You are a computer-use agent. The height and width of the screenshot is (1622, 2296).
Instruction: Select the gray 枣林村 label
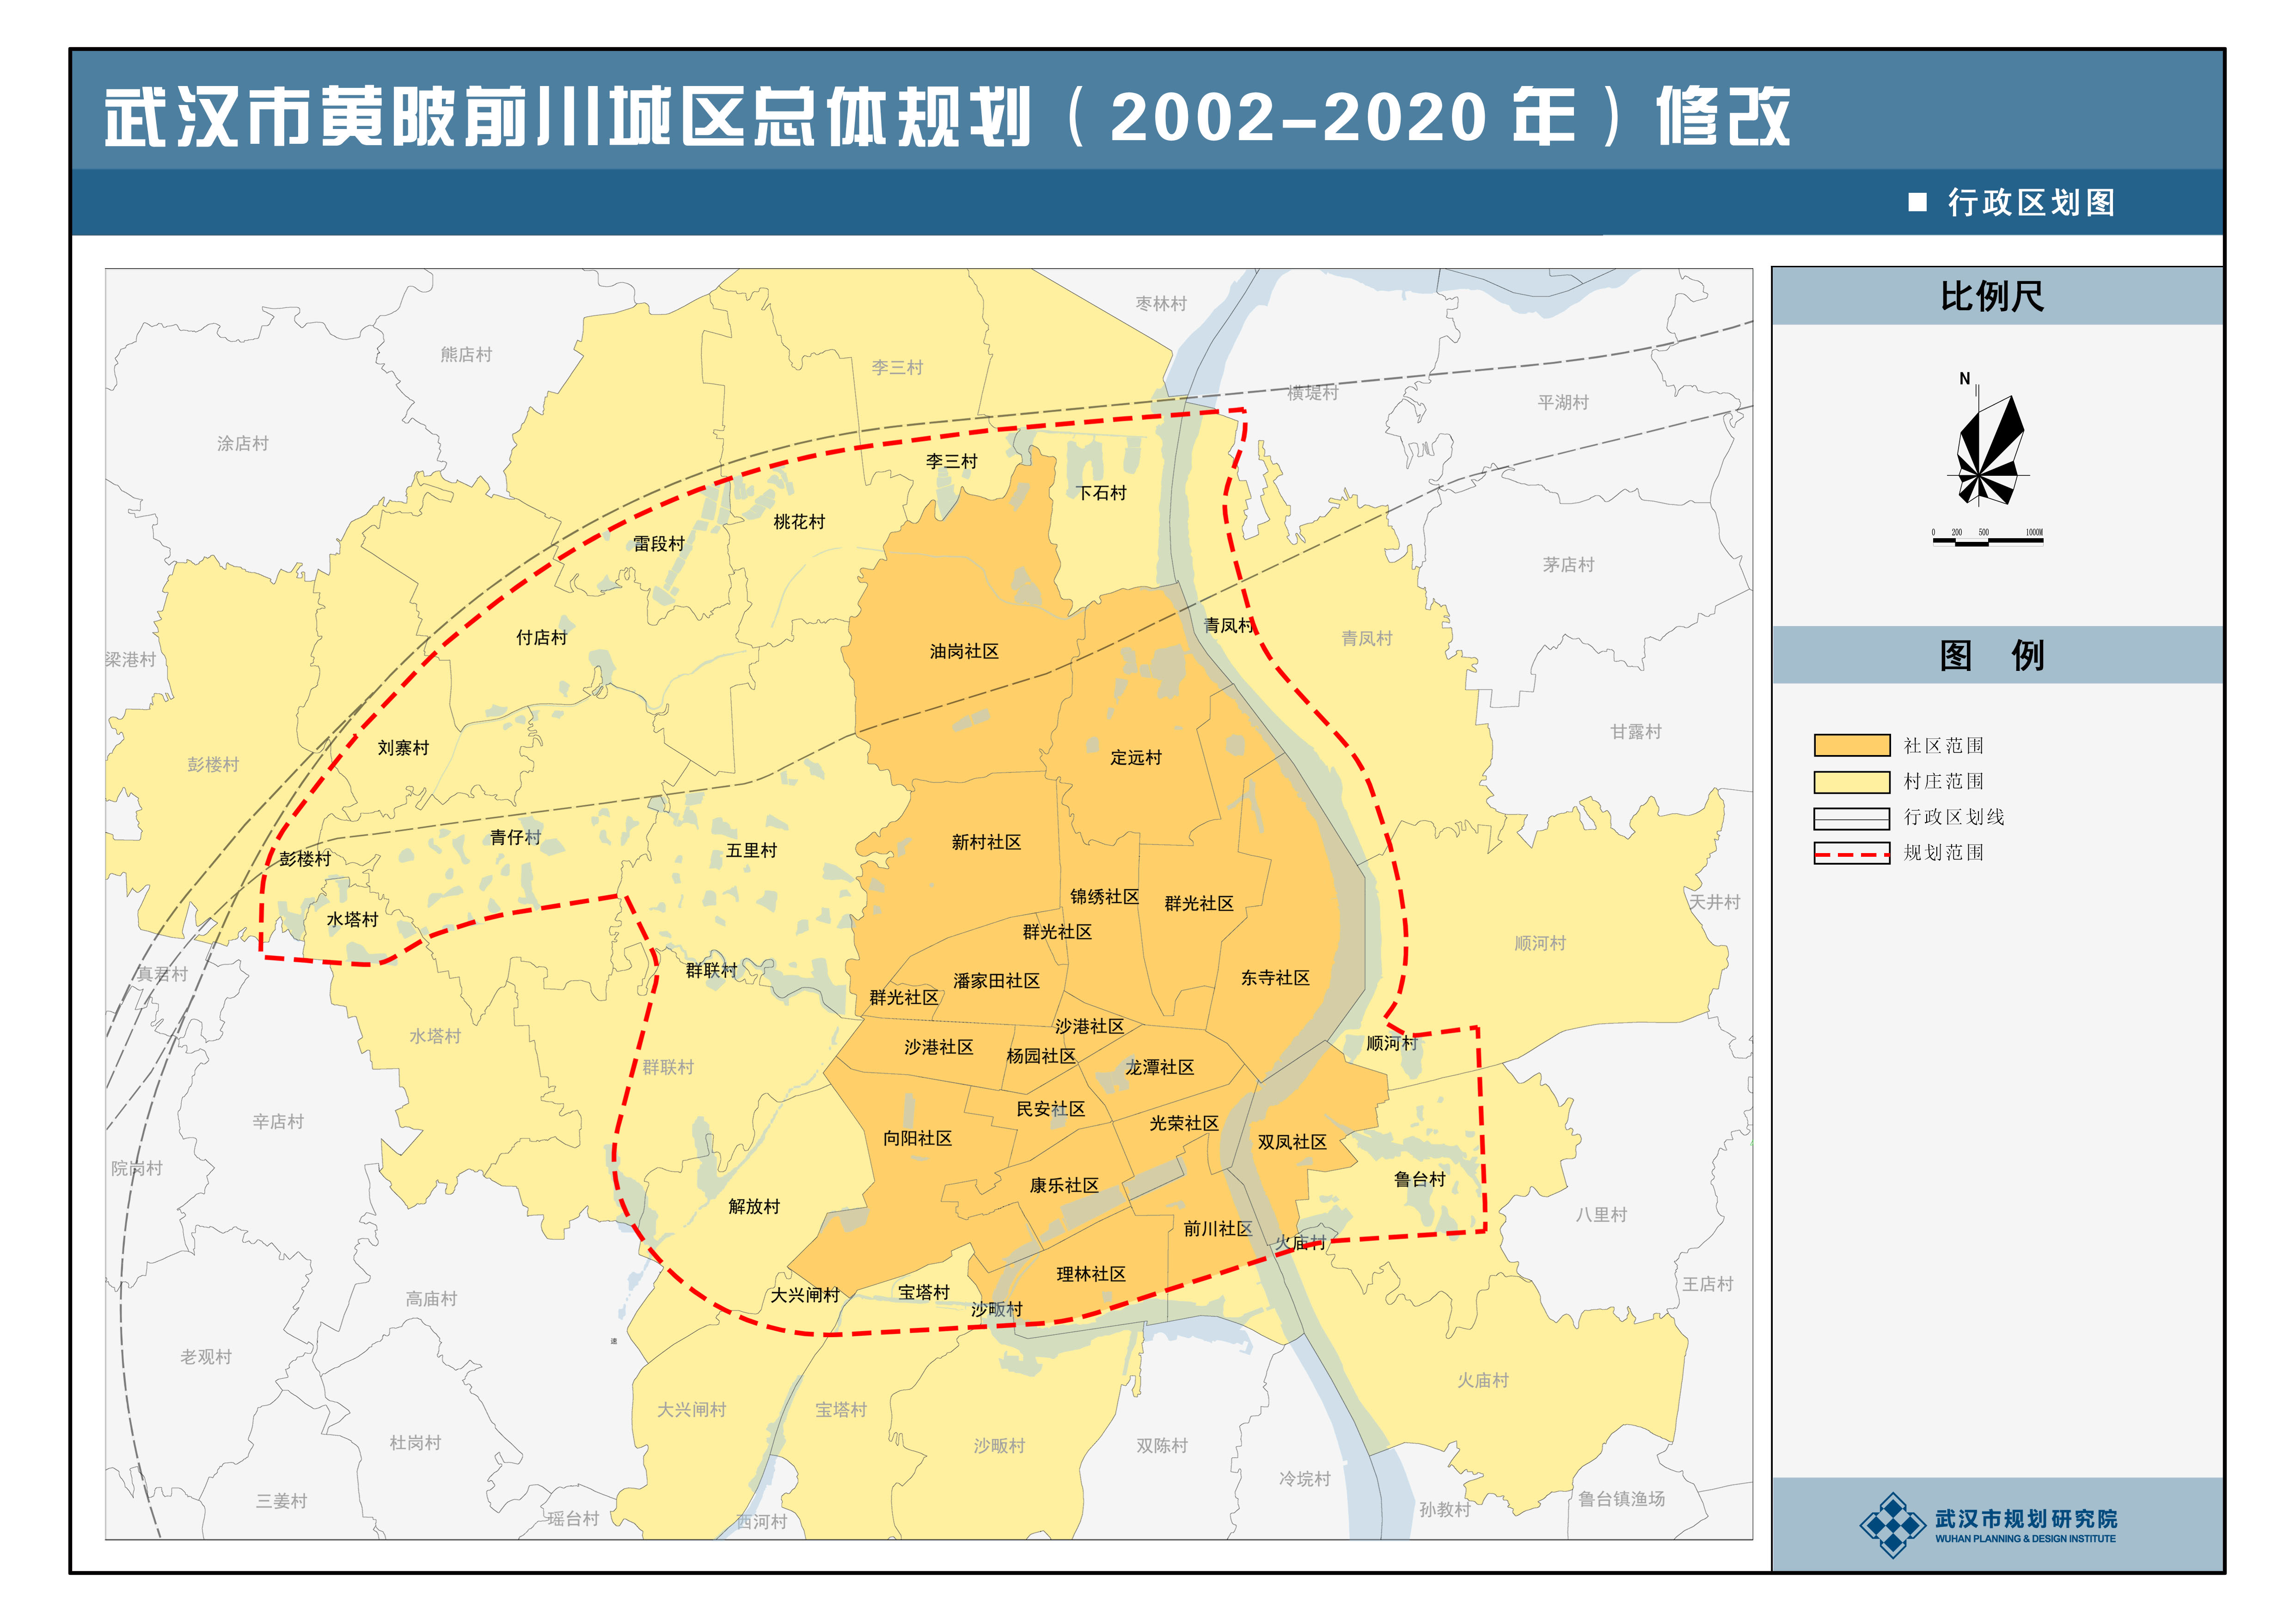1161,303
